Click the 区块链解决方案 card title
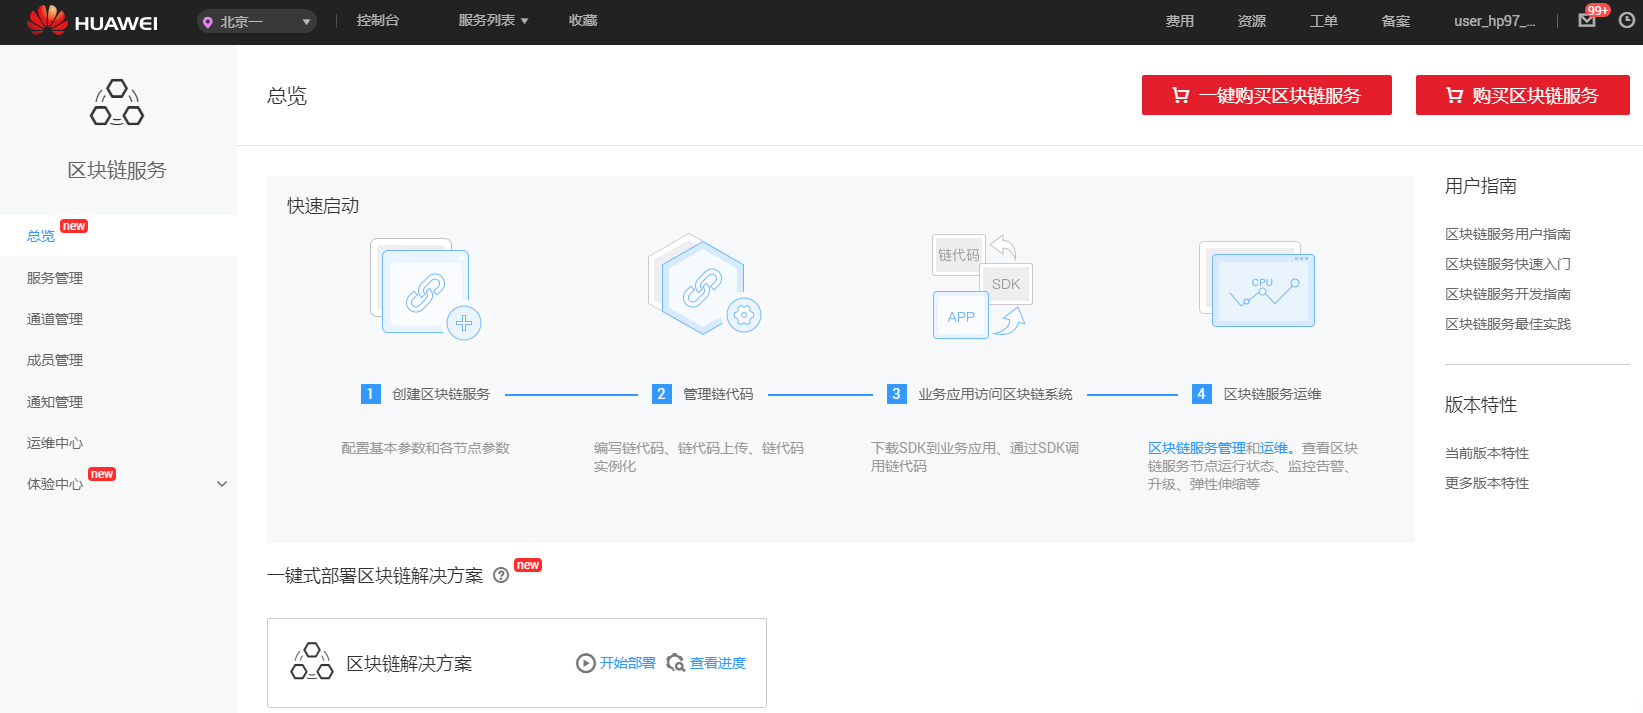 (x=409, y=664)
